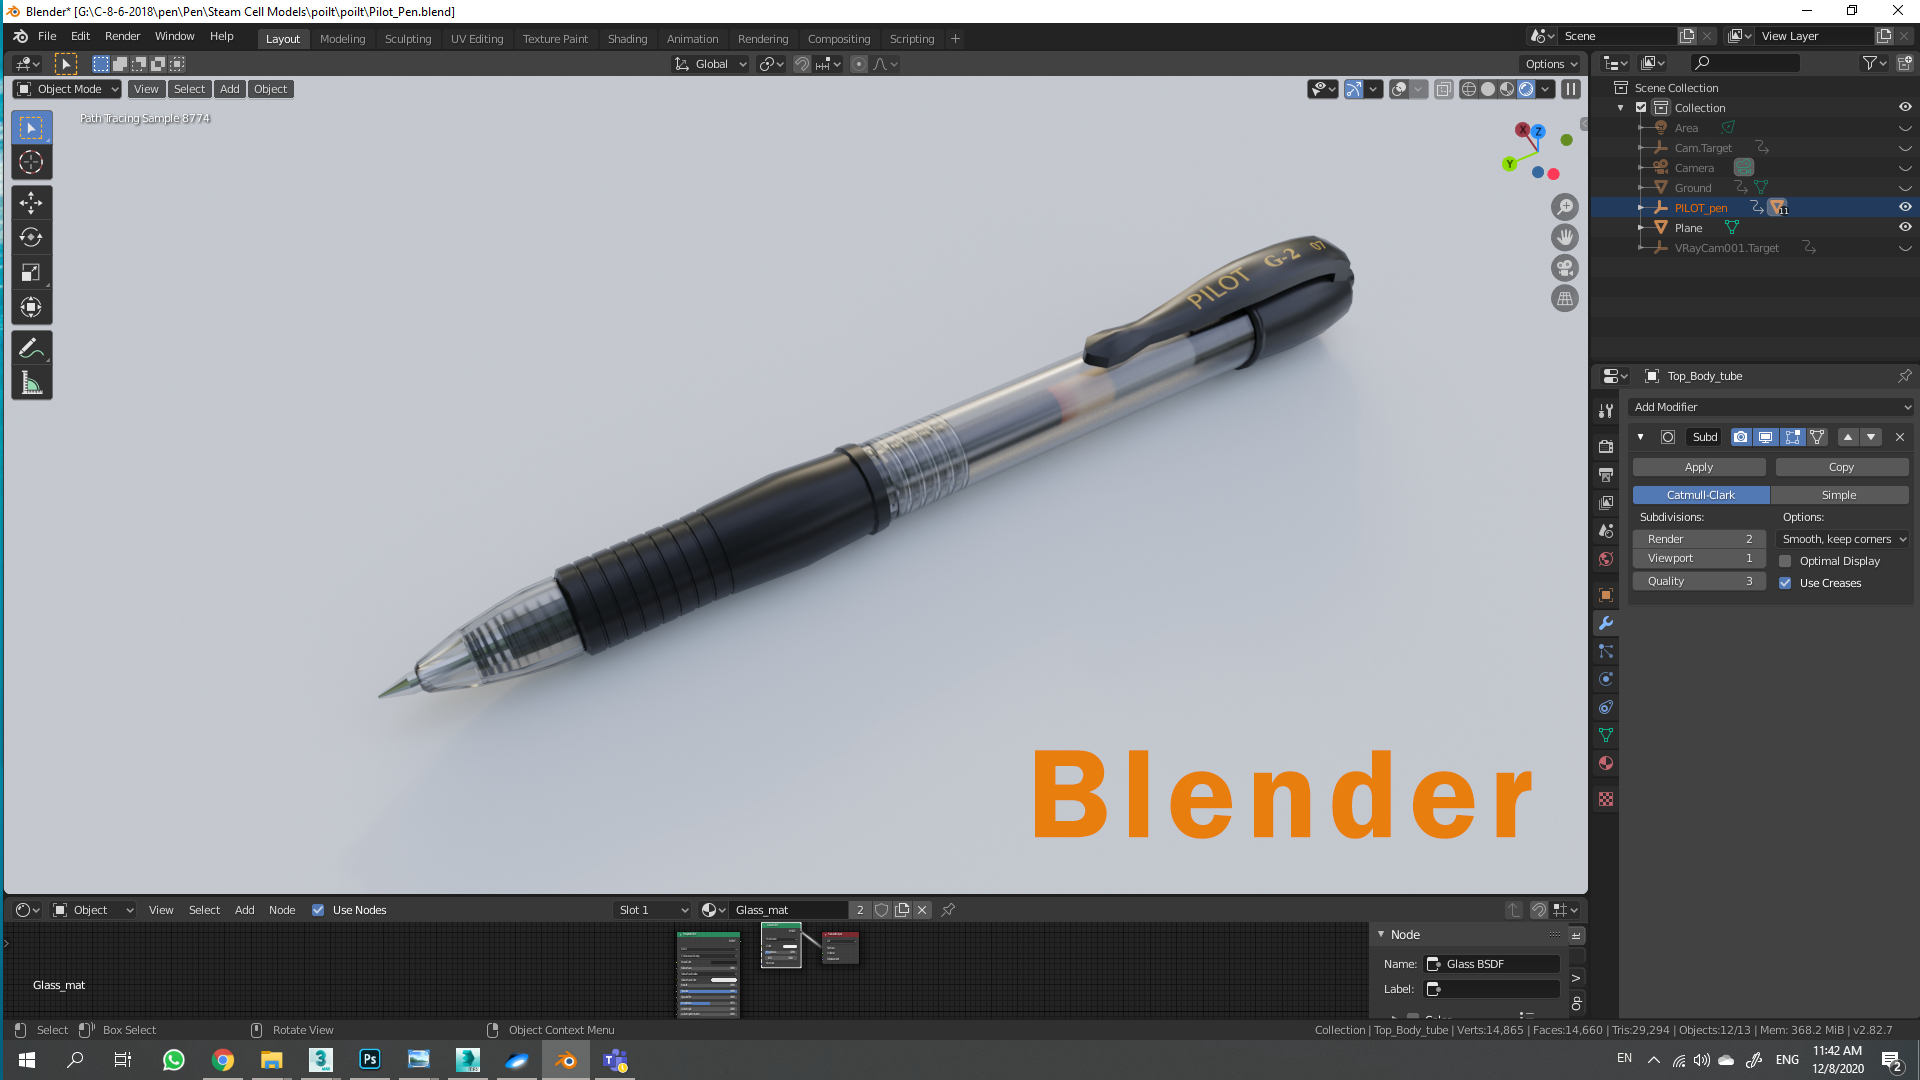1920x1080 pixels.
Task: Open the Object Data properties tab
Action: (x=1606, y=735)
